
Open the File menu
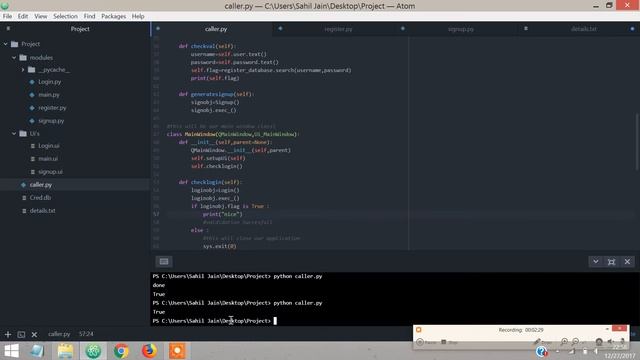(7, 16)
